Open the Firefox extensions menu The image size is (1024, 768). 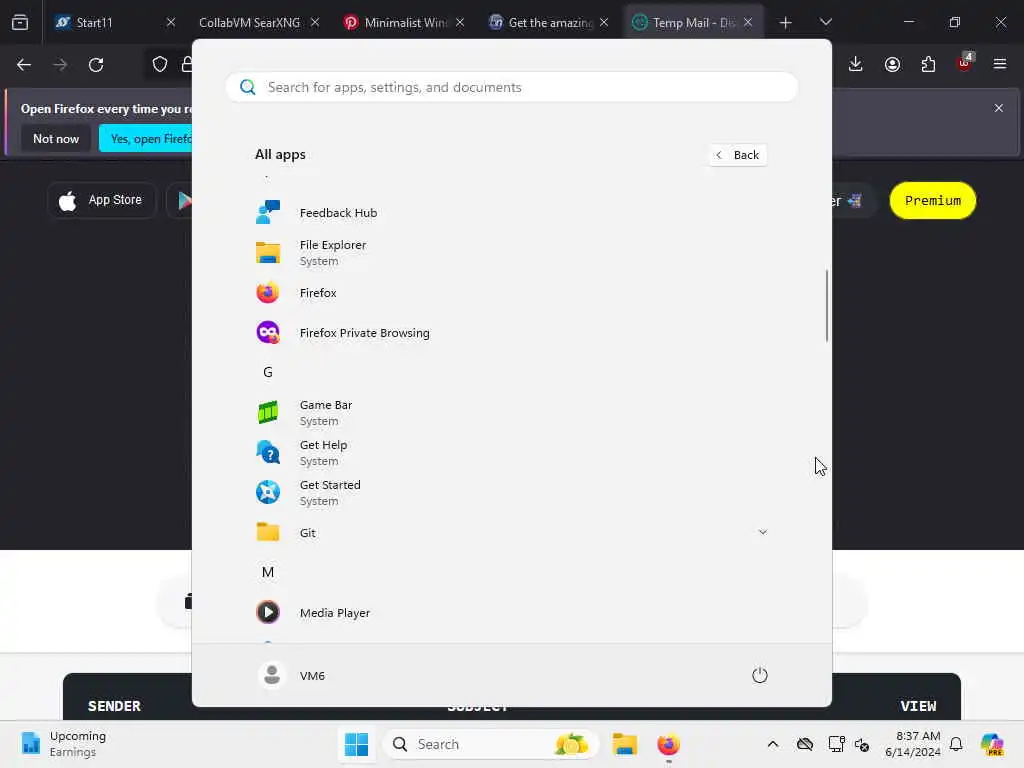coord(928,64)
